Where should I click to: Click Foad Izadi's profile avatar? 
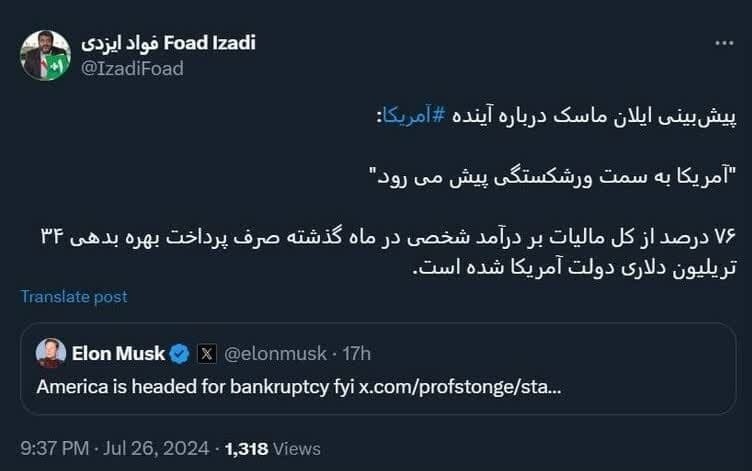tap(46, 55)
